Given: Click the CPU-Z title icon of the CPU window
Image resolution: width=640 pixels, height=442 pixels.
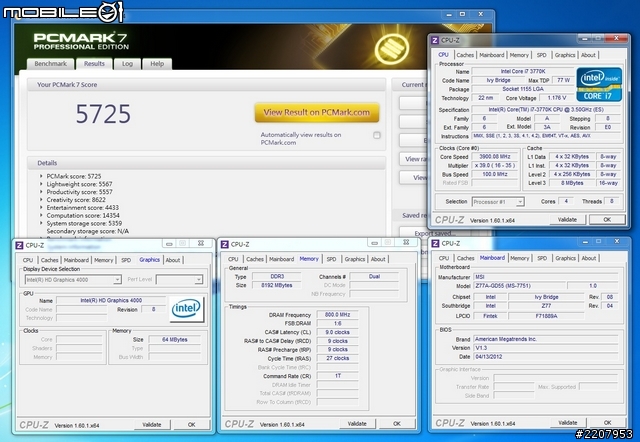Looking at the screenshot, I should pos(435,40).
